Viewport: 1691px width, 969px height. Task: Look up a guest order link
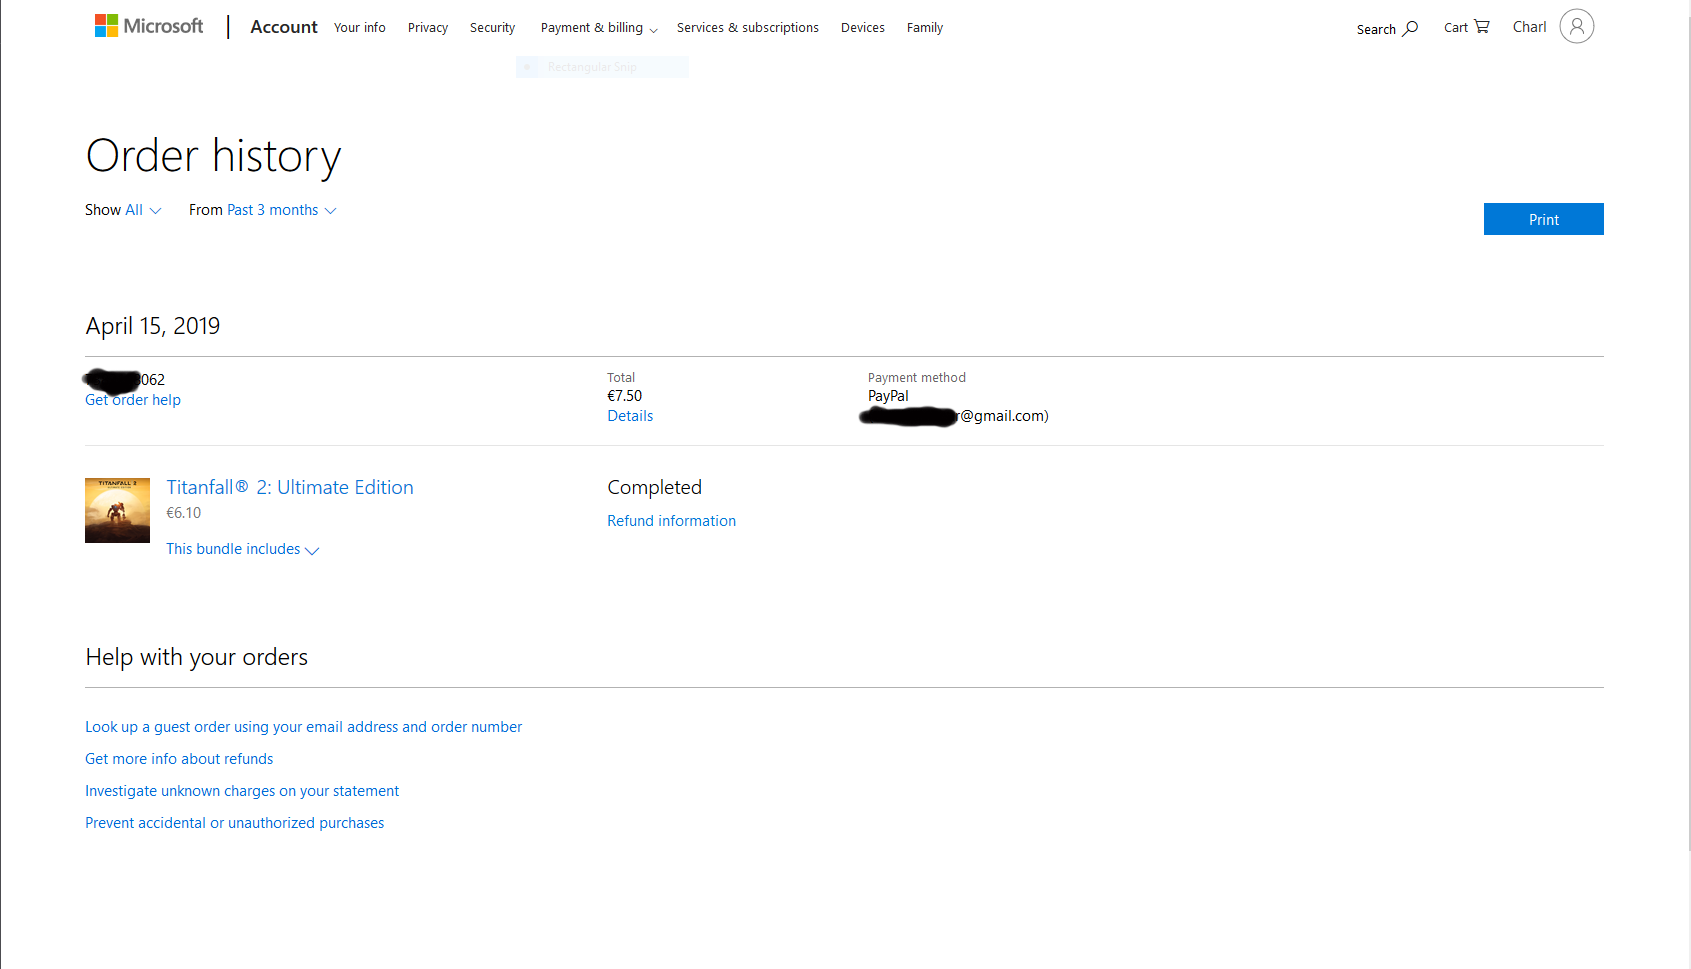[x=304, y=727]
